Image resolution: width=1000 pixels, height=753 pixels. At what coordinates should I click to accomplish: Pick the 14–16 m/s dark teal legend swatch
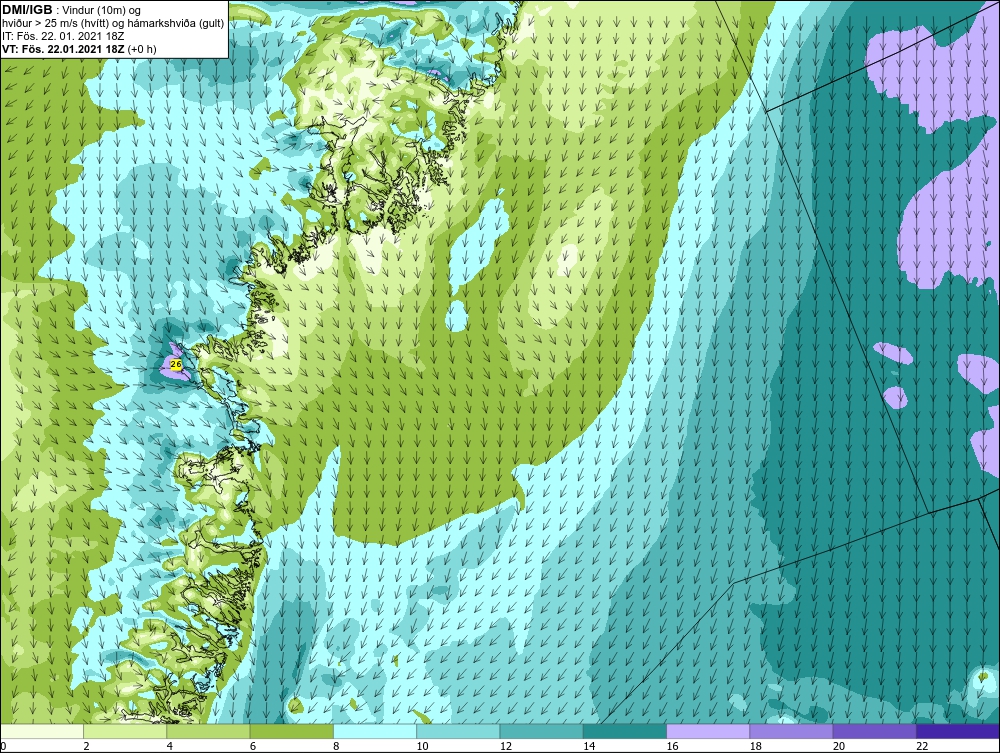pyautogui.click(x=625, y=731)
